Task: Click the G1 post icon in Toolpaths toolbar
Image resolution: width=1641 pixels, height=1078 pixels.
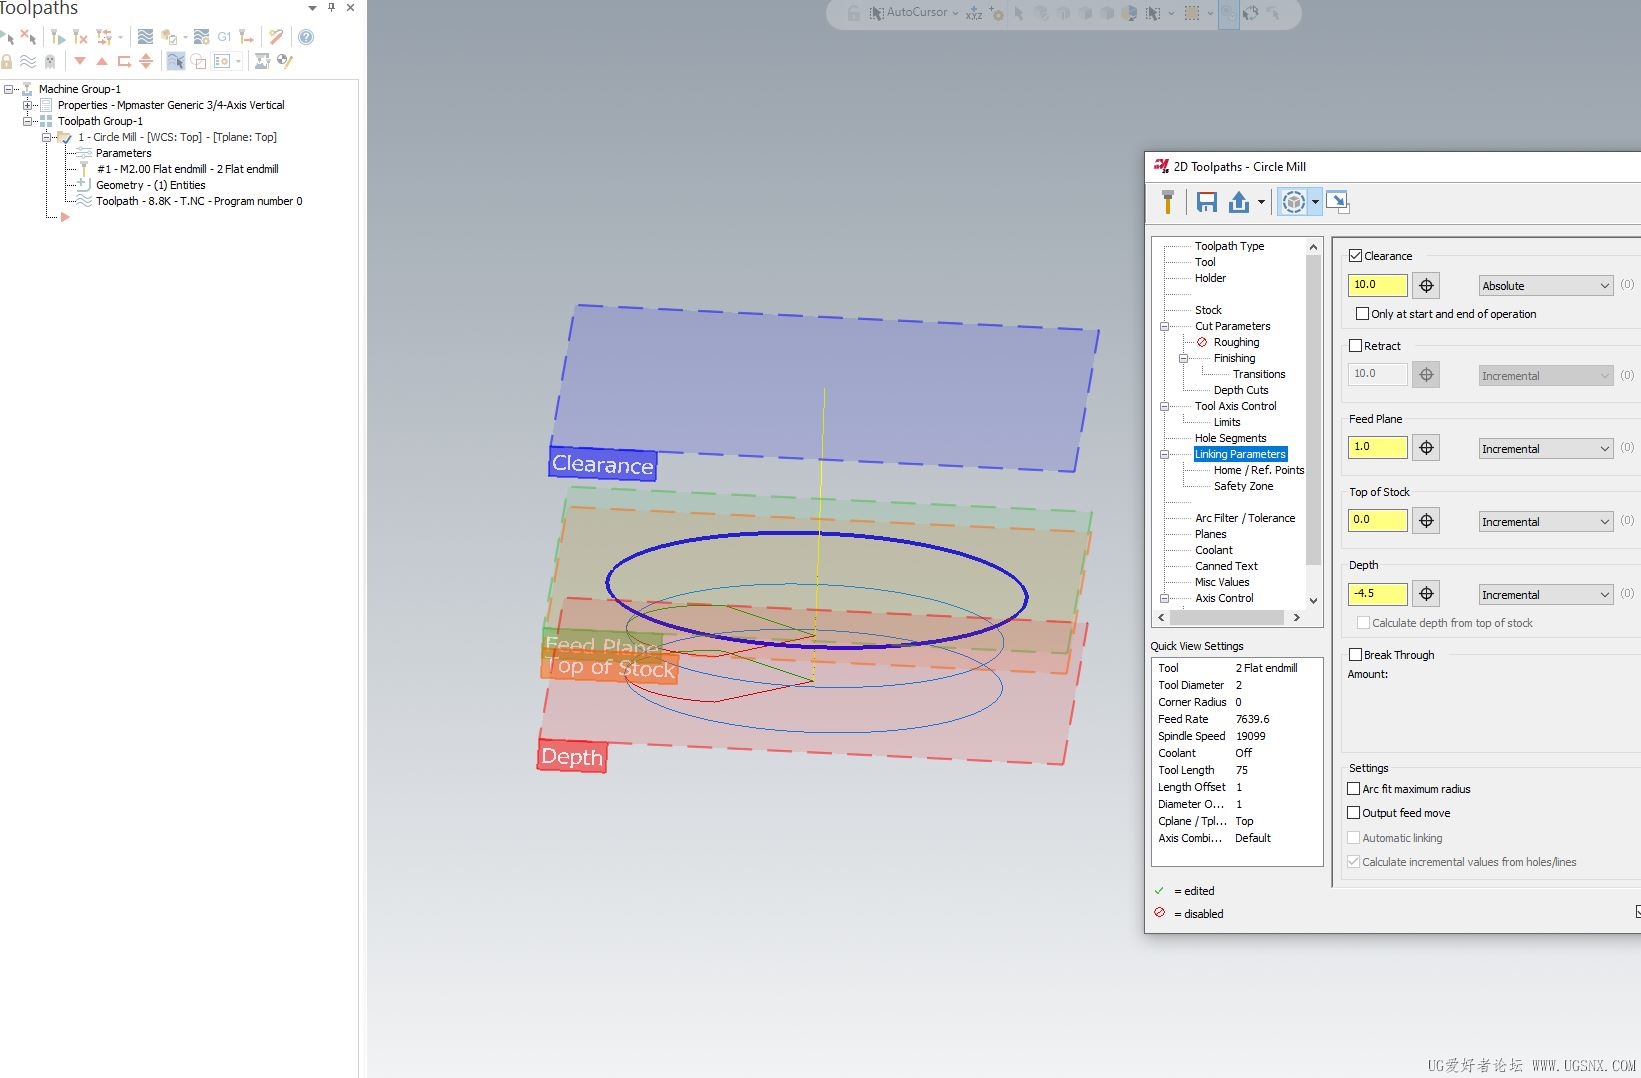Action: (224, 37)
